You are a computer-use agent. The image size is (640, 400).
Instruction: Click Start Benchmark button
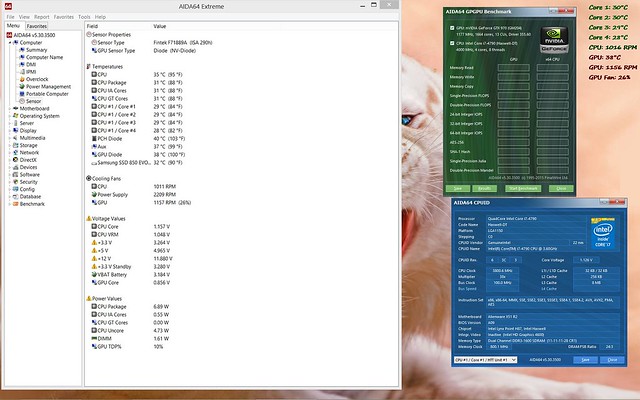[523, 189]
